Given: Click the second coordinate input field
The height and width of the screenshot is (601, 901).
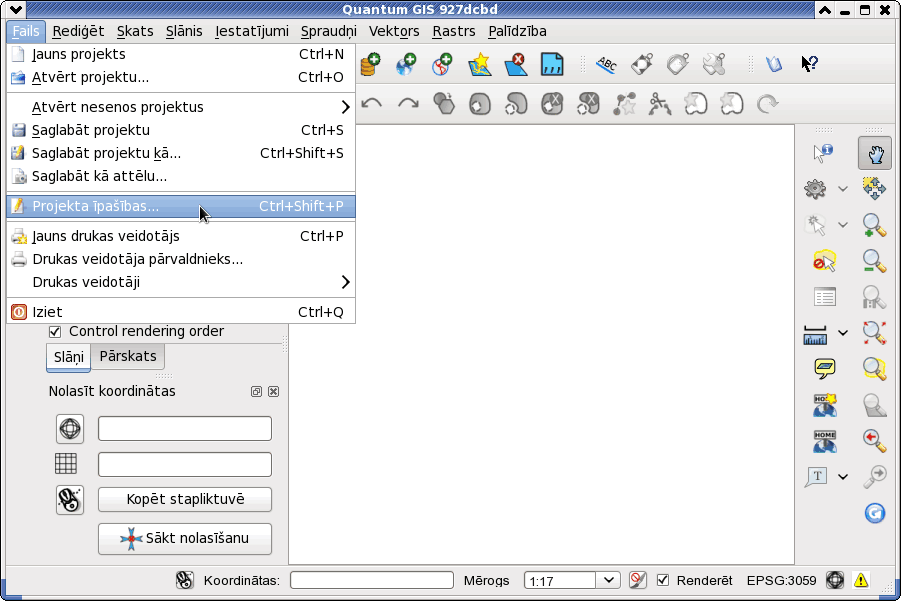Looking at the screenshot, I should click(x=185, y=464).
